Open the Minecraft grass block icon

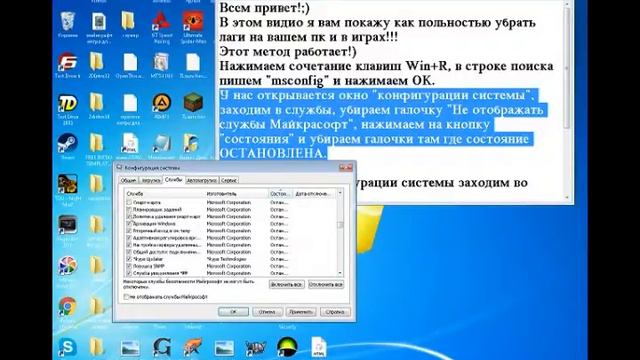(x=193, y=102)
